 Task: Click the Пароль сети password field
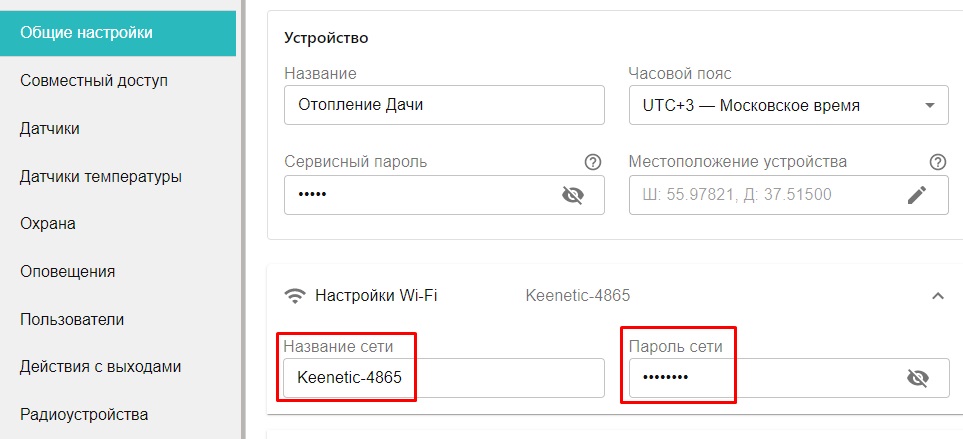tap(760, 378)
